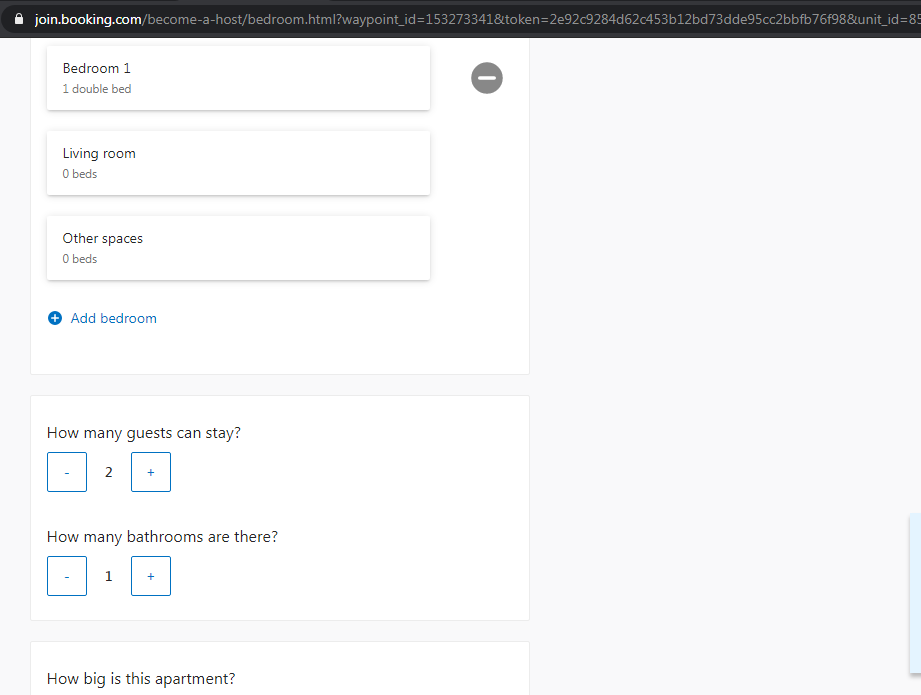921x695 pixels.
Task: Expand the Living room bed options
Action: (238, 163)
